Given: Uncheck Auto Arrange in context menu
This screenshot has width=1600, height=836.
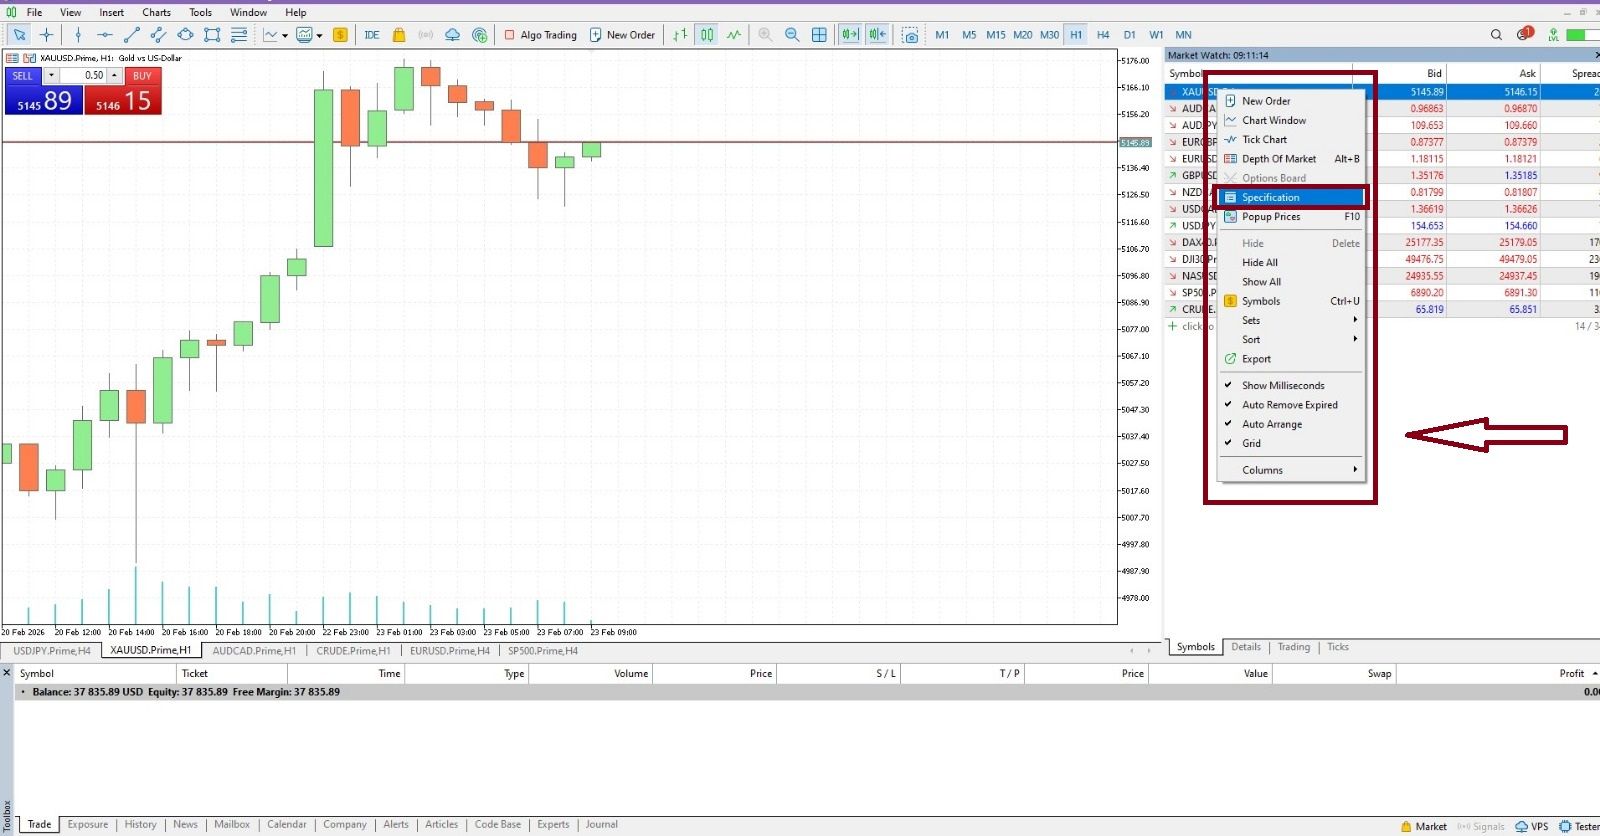Looking at the screenshot, I should [x=1272, y=425].
